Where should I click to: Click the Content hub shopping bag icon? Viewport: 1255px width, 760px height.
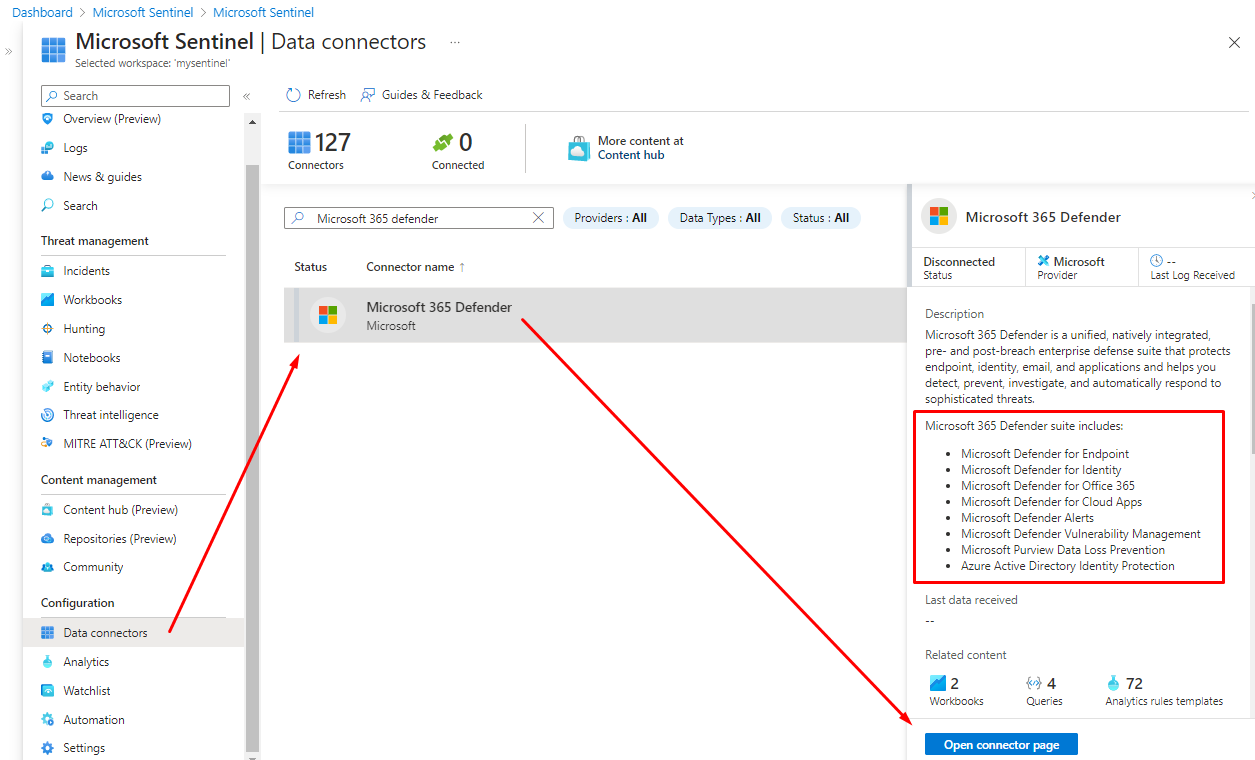[x=579, y=149]
